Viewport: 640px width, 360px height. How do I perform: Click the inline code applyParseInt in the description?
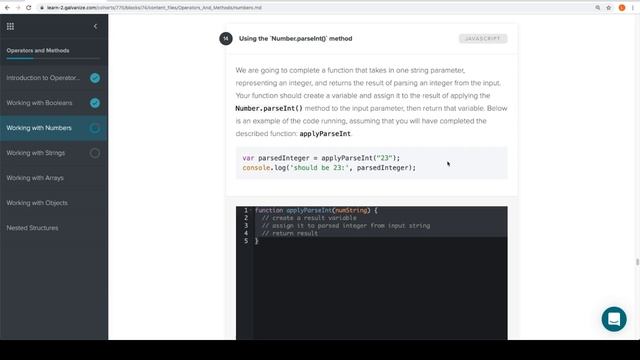coord(325,133)
